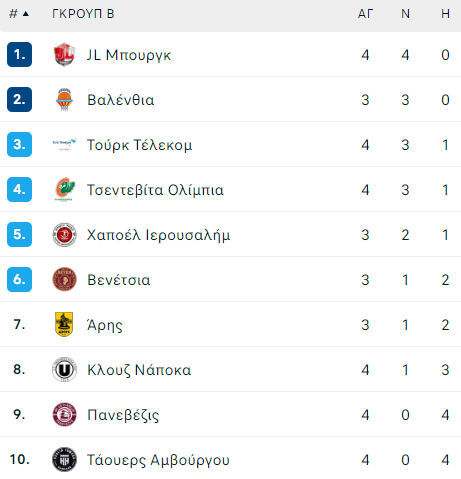Click the Βαλένθια basketball logo
Viewport: 461px width, 479px height.
click(64, 99)
